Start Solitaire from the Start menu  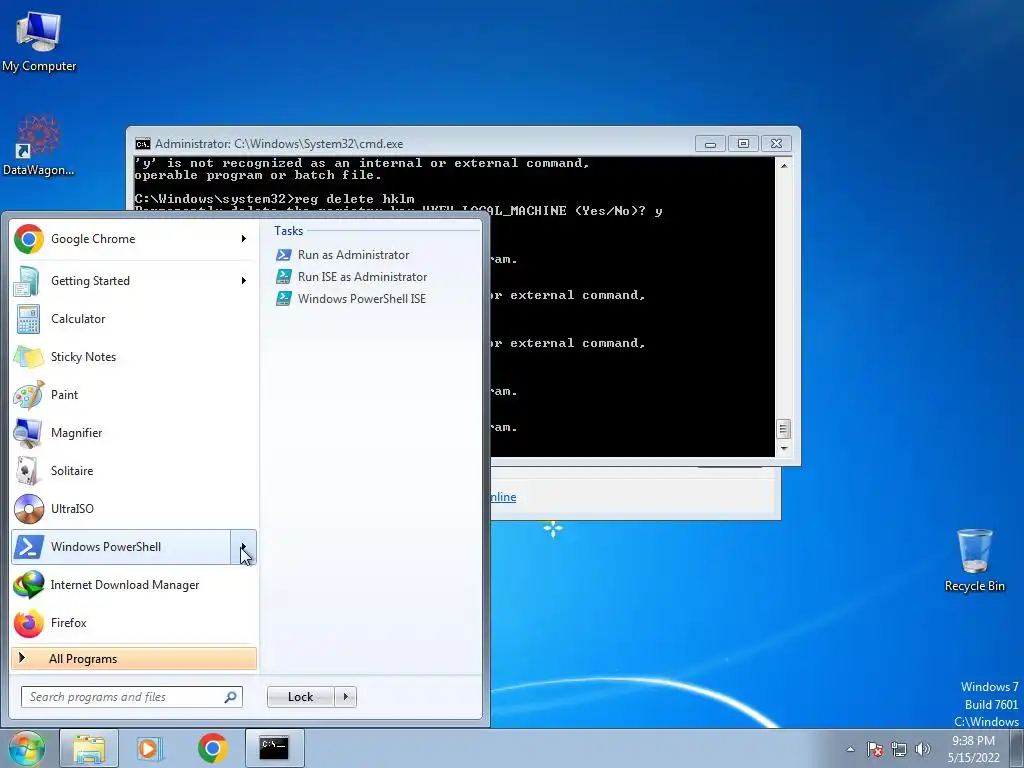pos(134,470)
